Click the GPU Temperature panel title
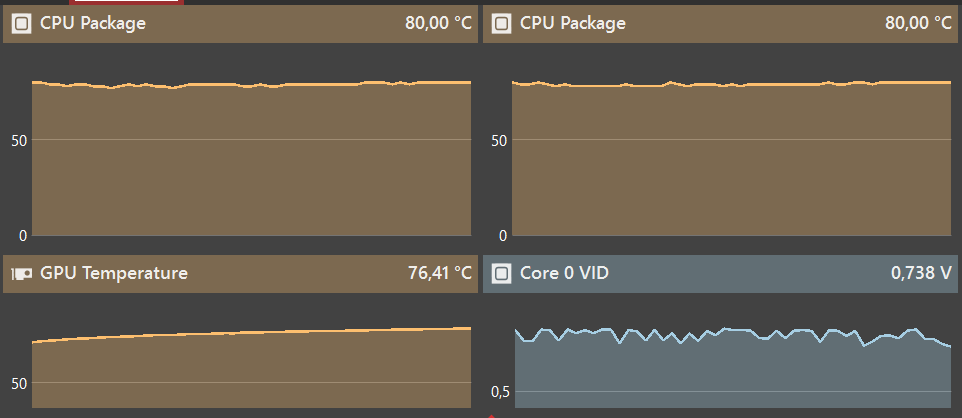 coord(113,273)
